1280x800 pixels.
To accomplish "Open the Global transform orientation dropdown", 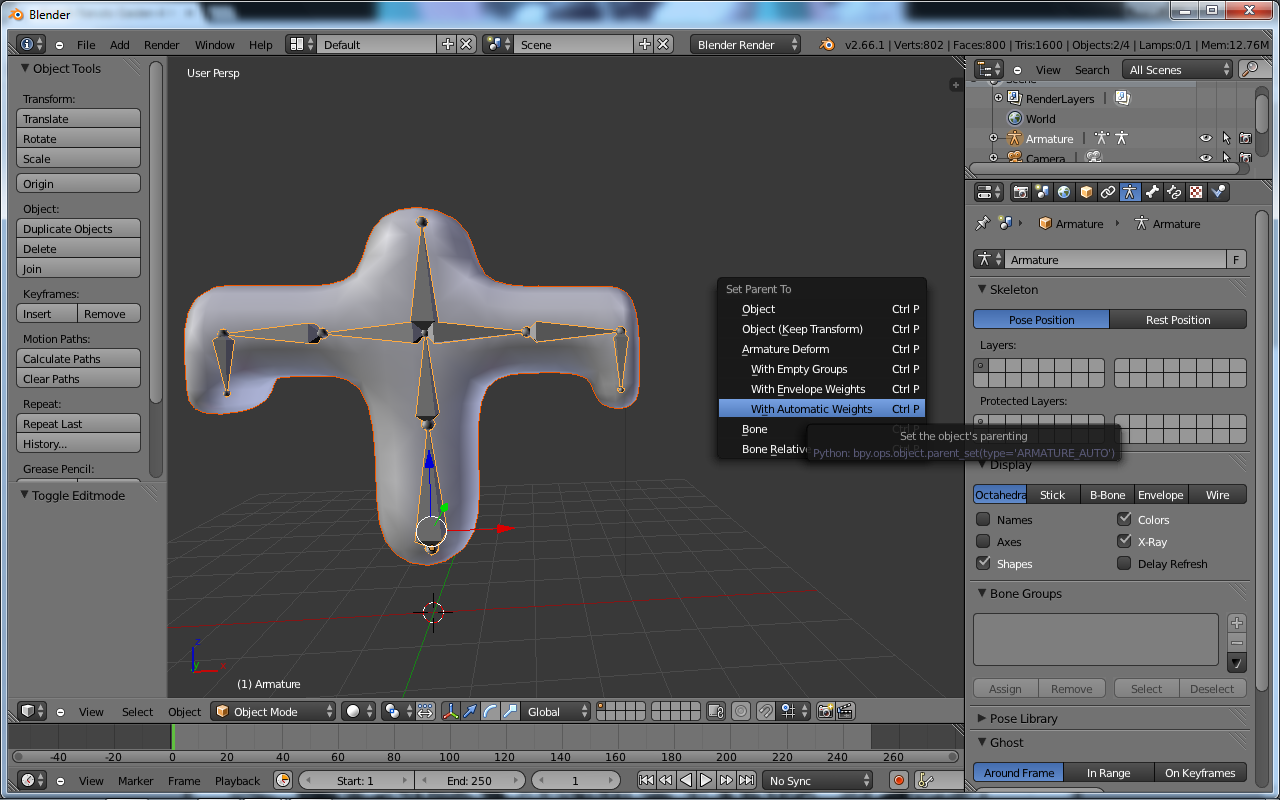I will pos(556,711).
